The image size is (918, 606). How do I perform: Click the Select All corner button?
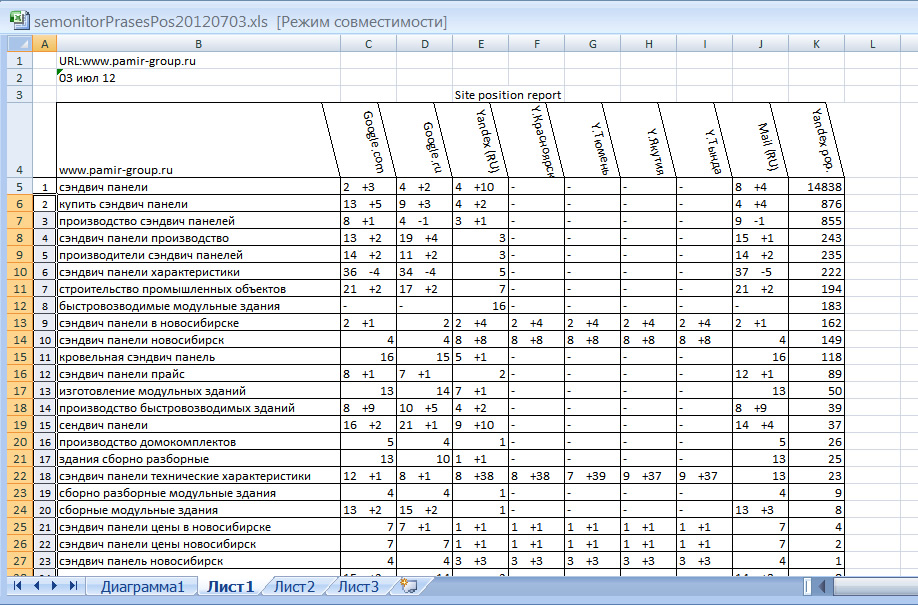click(x=19, y=44)
